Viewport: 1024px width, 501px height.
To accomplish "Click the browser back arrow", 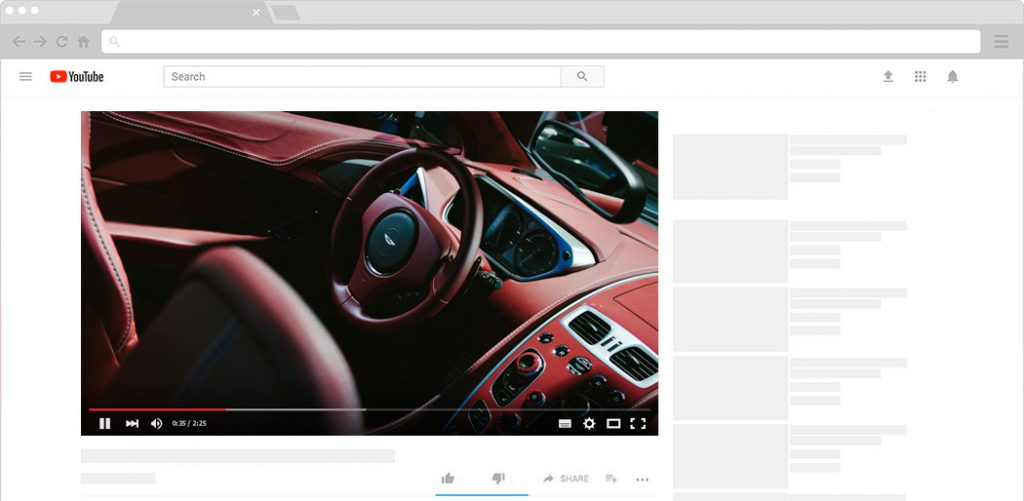I will tap(18, 42).
